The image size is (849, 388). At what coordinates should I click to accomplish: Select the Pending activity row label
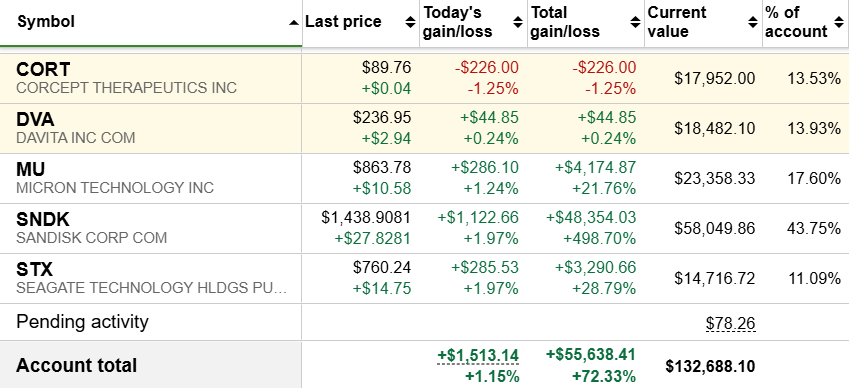82,322
